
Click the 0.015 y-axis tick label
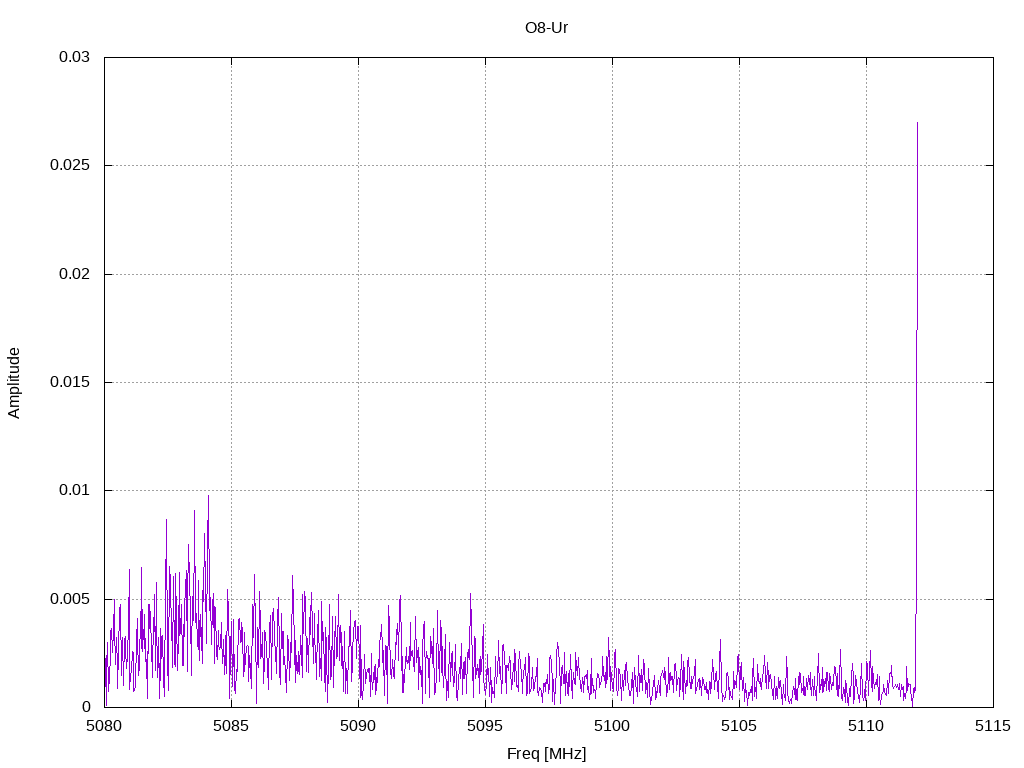tap(69, 382)
